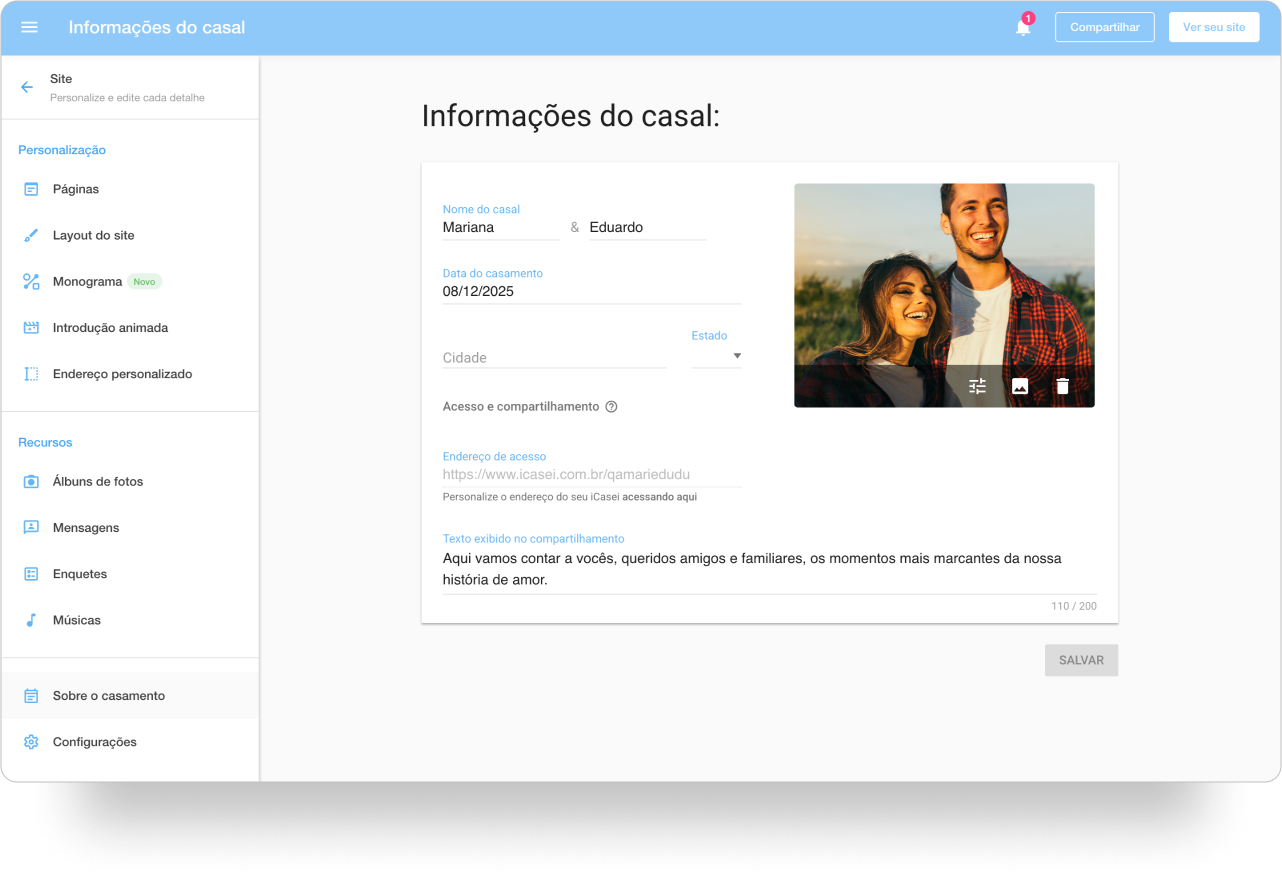Open Endereço personalizado menu item
The height and width of the screenshot is (883, 1282).
click(130, 374)
